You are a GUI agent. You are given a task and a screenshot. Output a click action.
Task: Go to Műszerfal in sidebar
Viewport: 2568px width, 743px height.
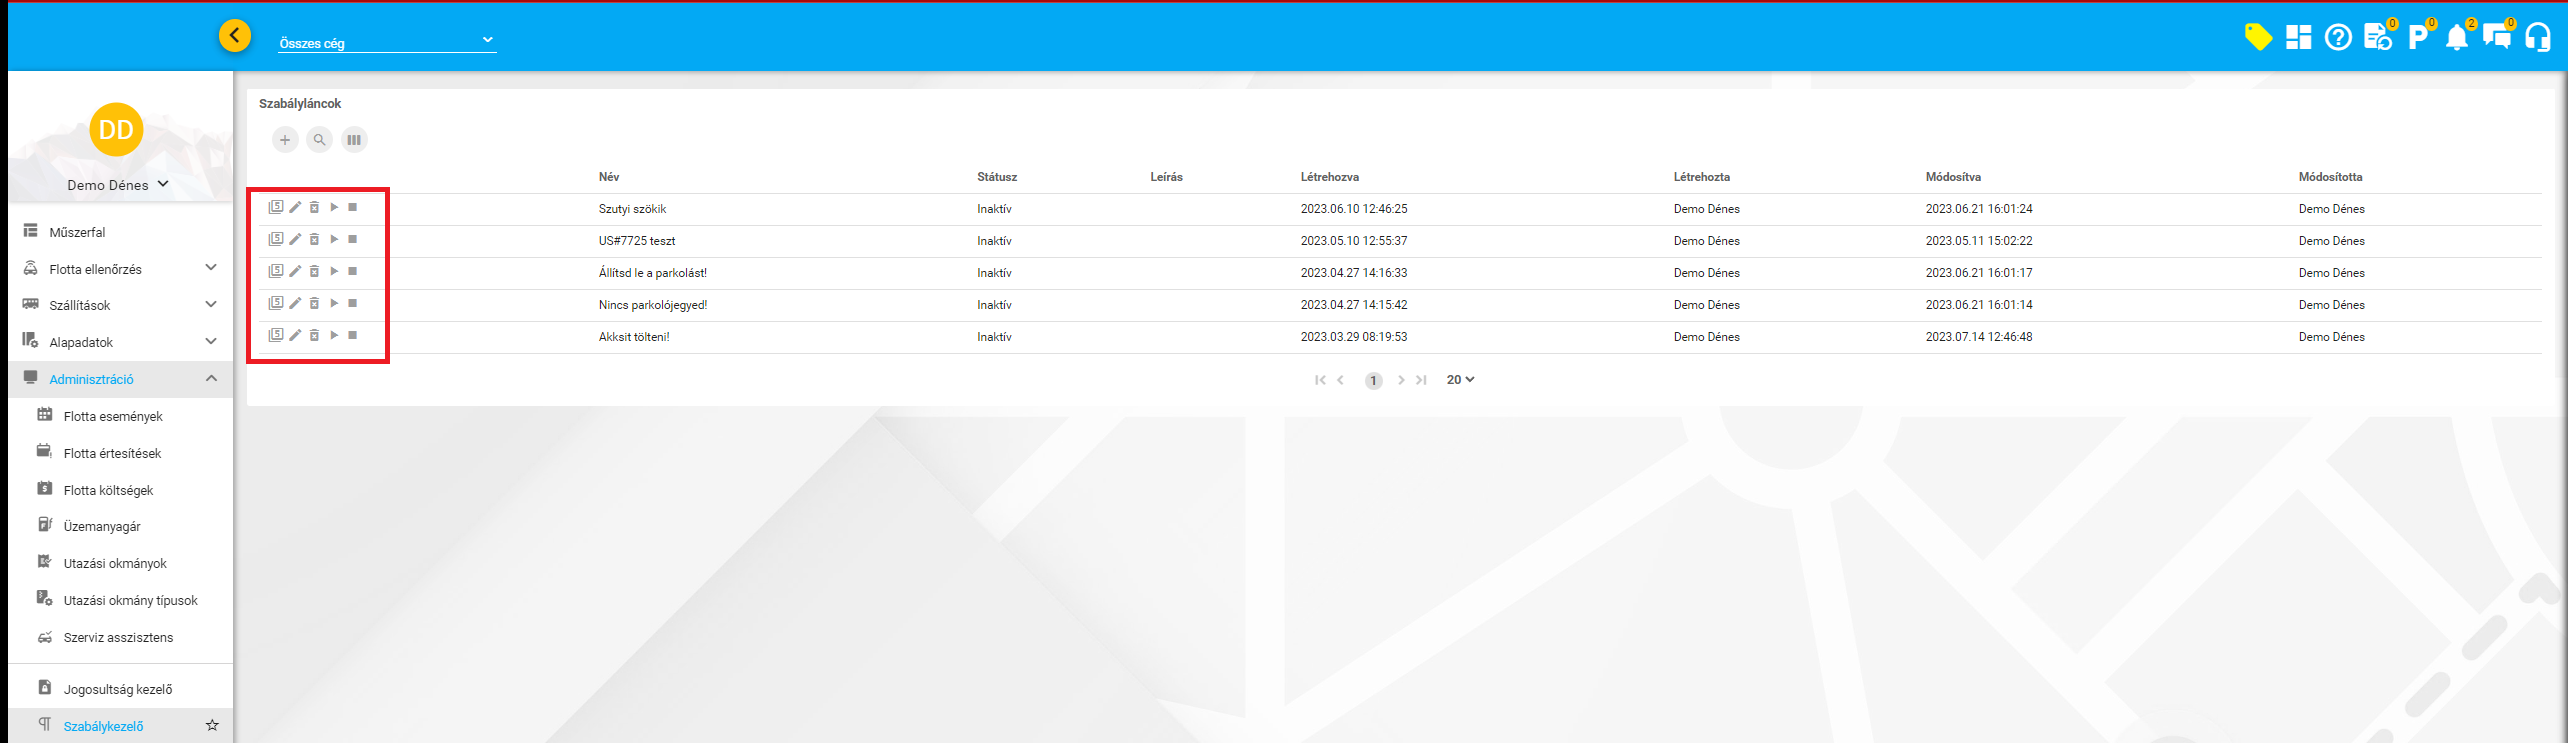77,232
